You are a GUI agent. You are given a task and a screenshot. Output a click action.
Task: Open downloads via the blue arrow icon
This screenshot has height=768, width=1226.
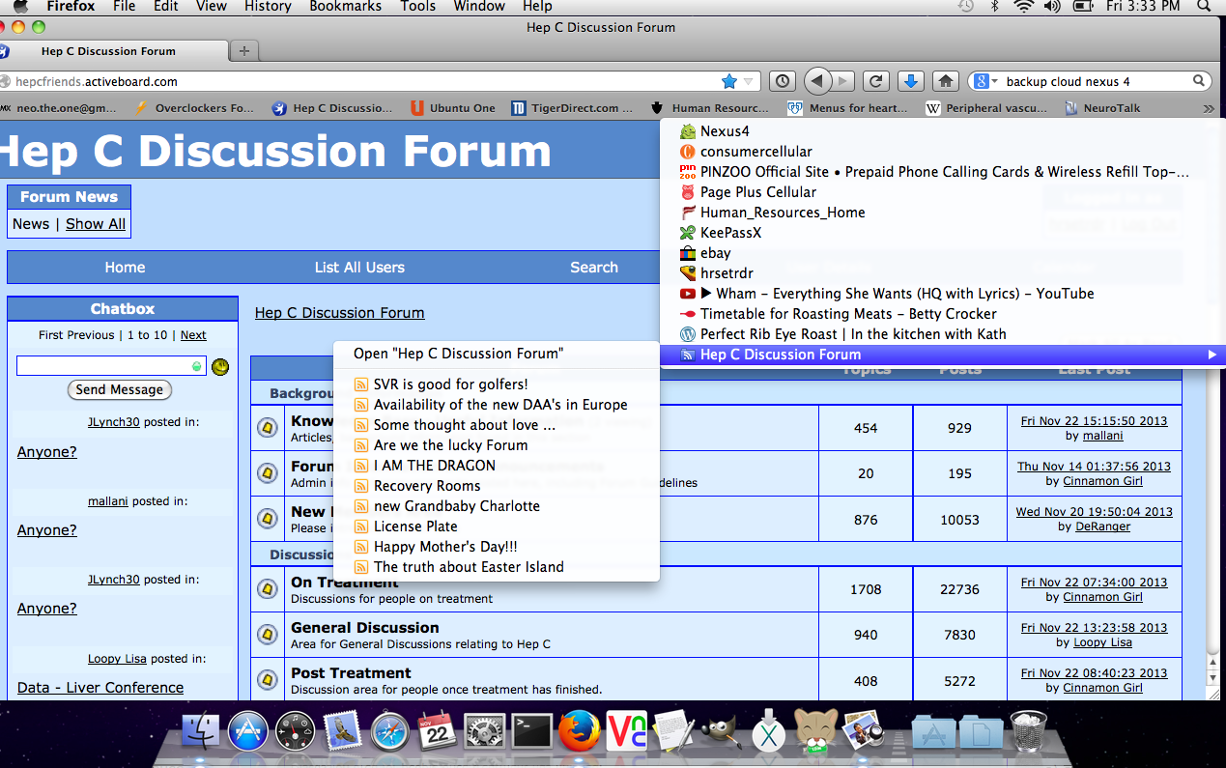pos(910,81)
